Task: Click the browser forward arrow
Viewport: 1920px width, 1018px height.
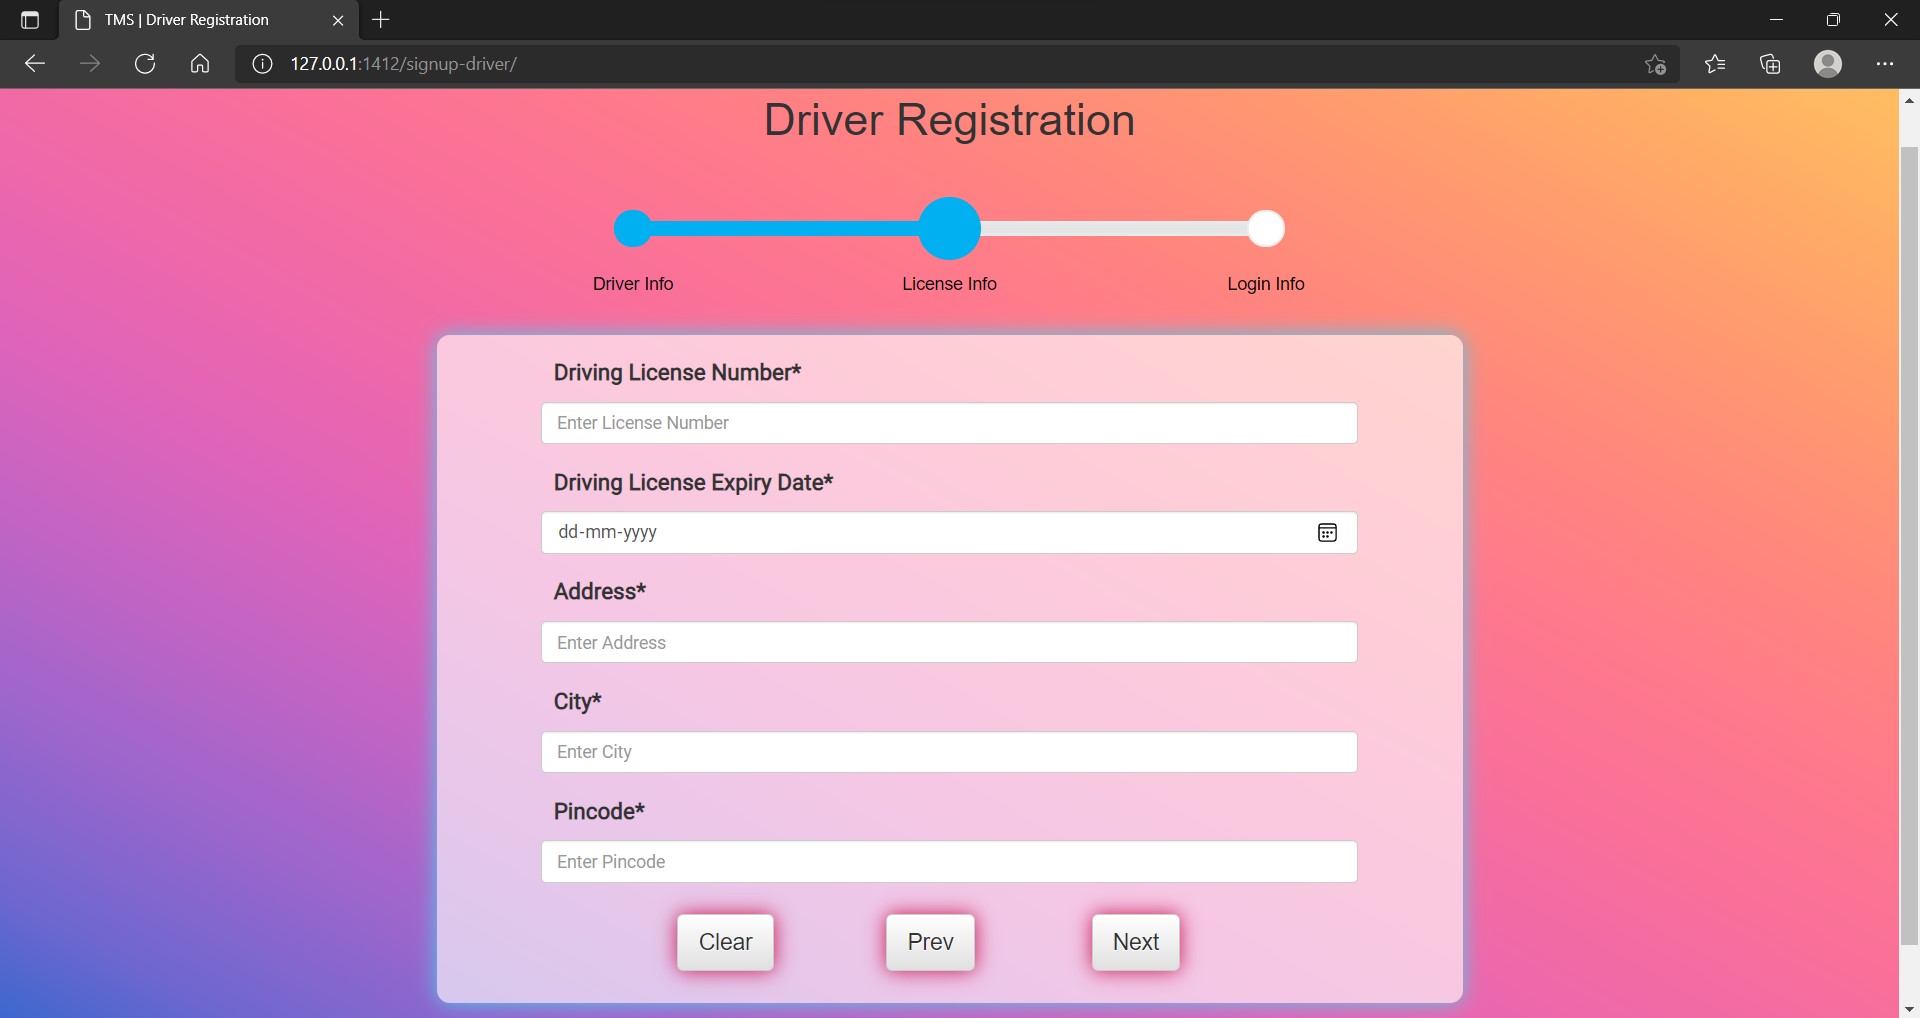Action: click(x=90, y=64)
